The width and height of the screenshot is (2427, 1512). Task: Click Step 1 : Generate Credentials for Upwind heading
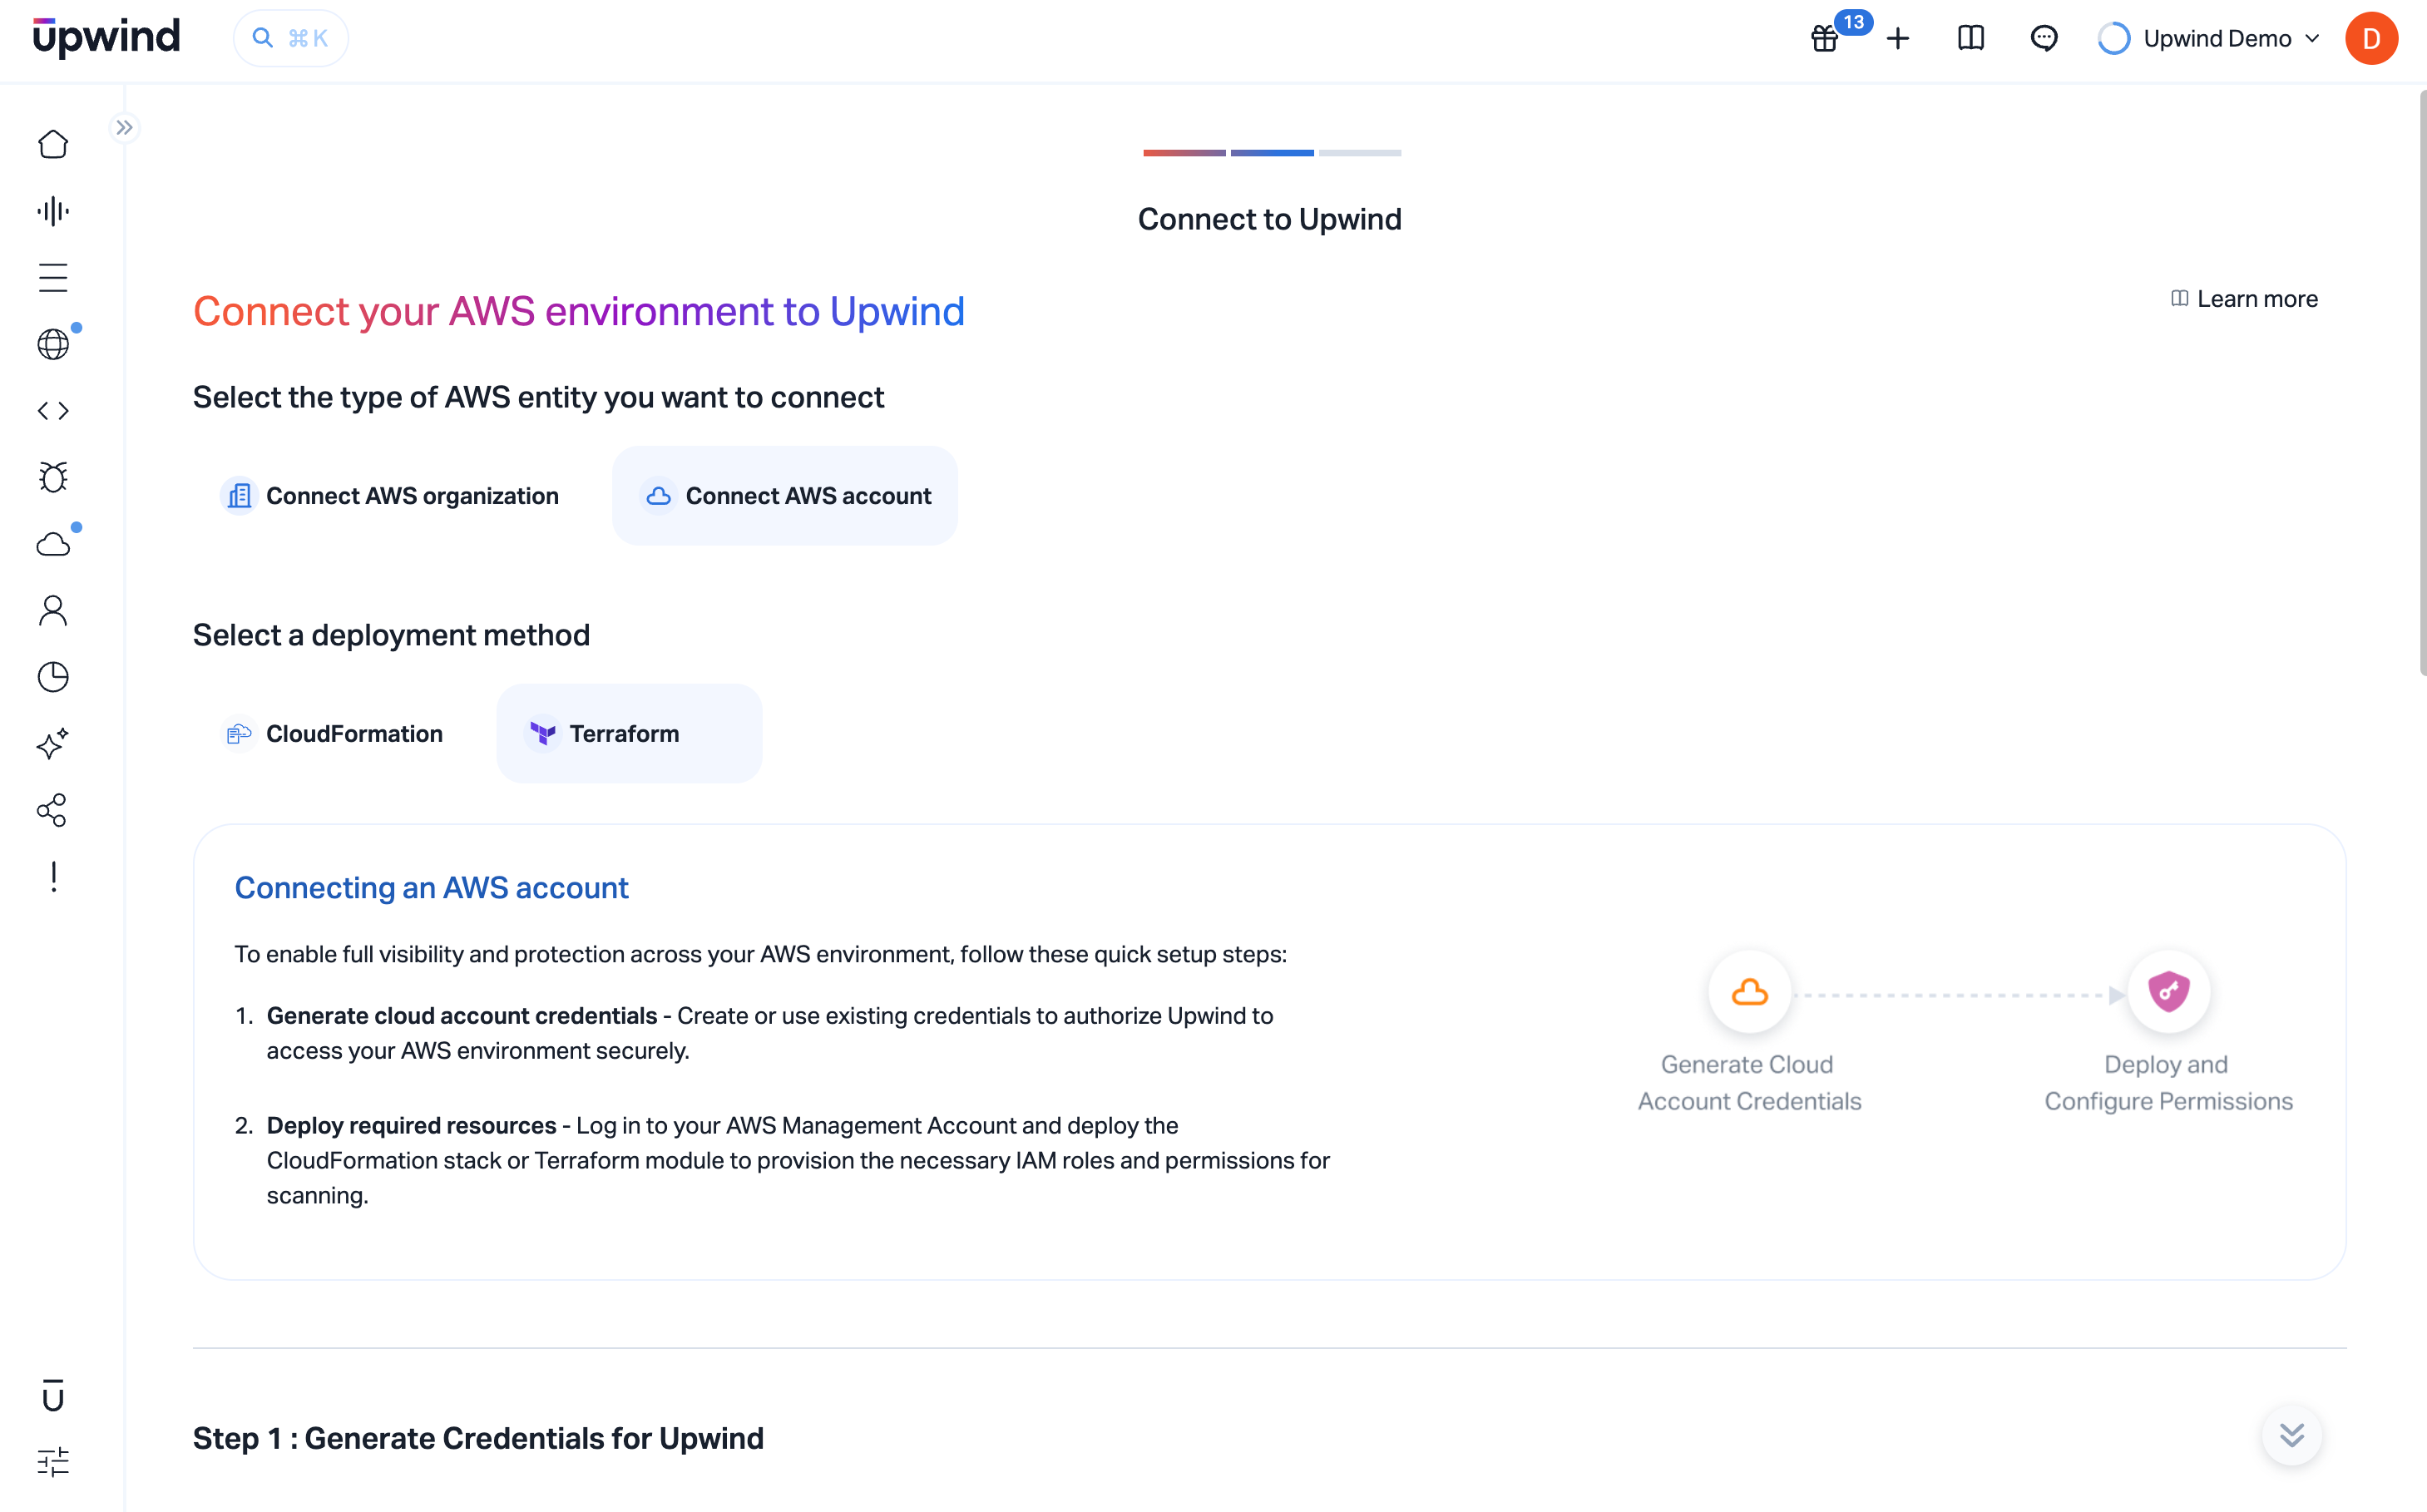click(x=478, y=1438)
